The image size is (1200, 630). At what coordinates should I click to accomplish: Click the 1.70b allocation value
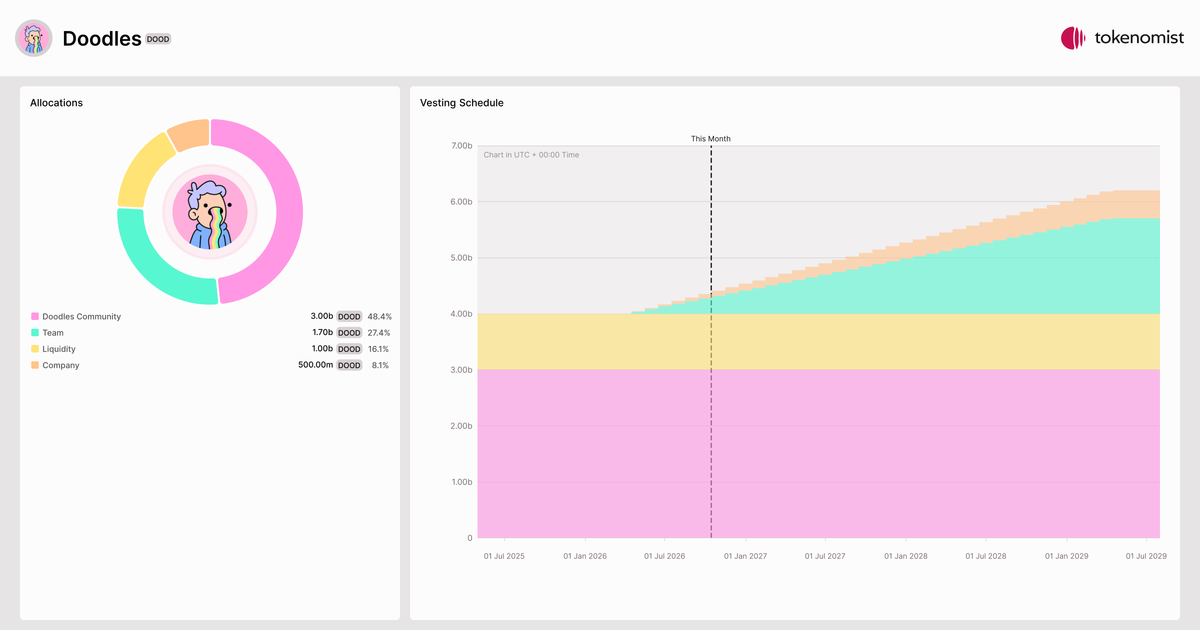coord(322,333)
